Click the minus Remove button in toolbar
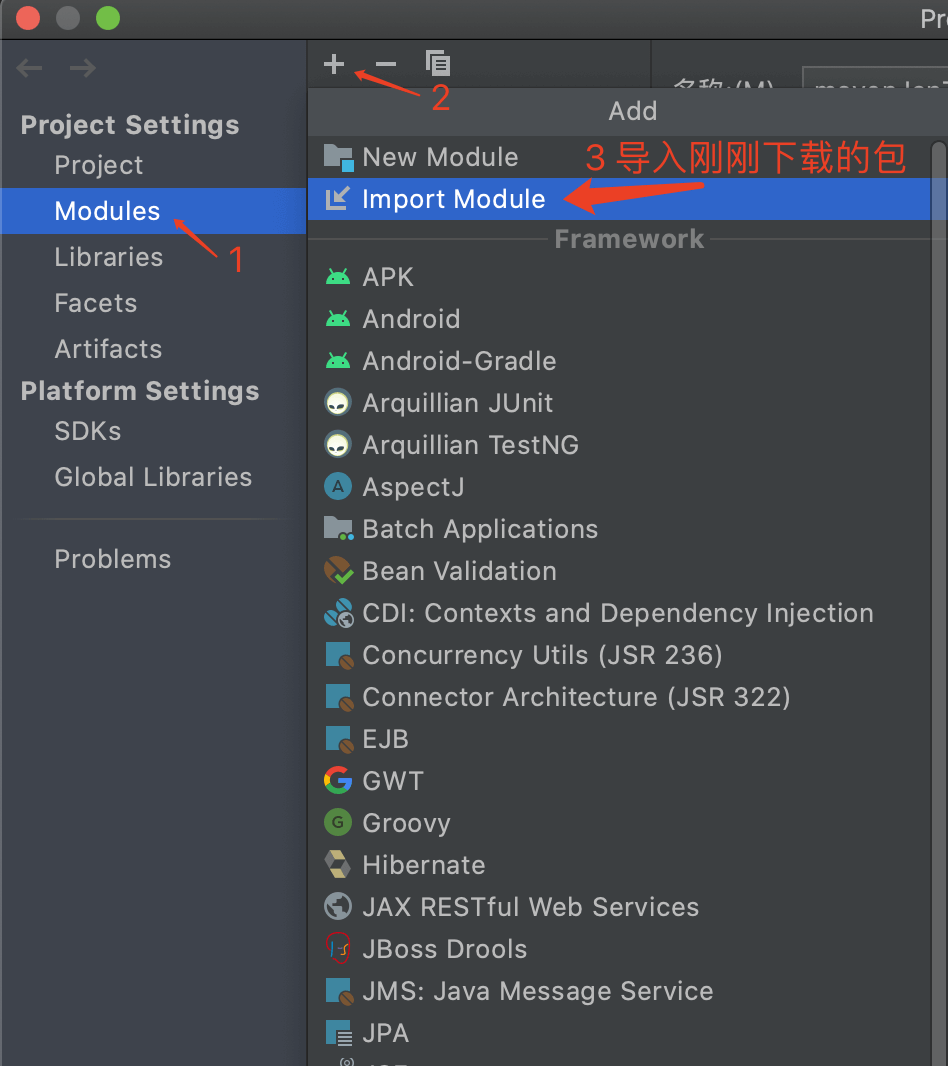Image resolution: width=948 pixels, height=1066 pixels. (386, 65)
